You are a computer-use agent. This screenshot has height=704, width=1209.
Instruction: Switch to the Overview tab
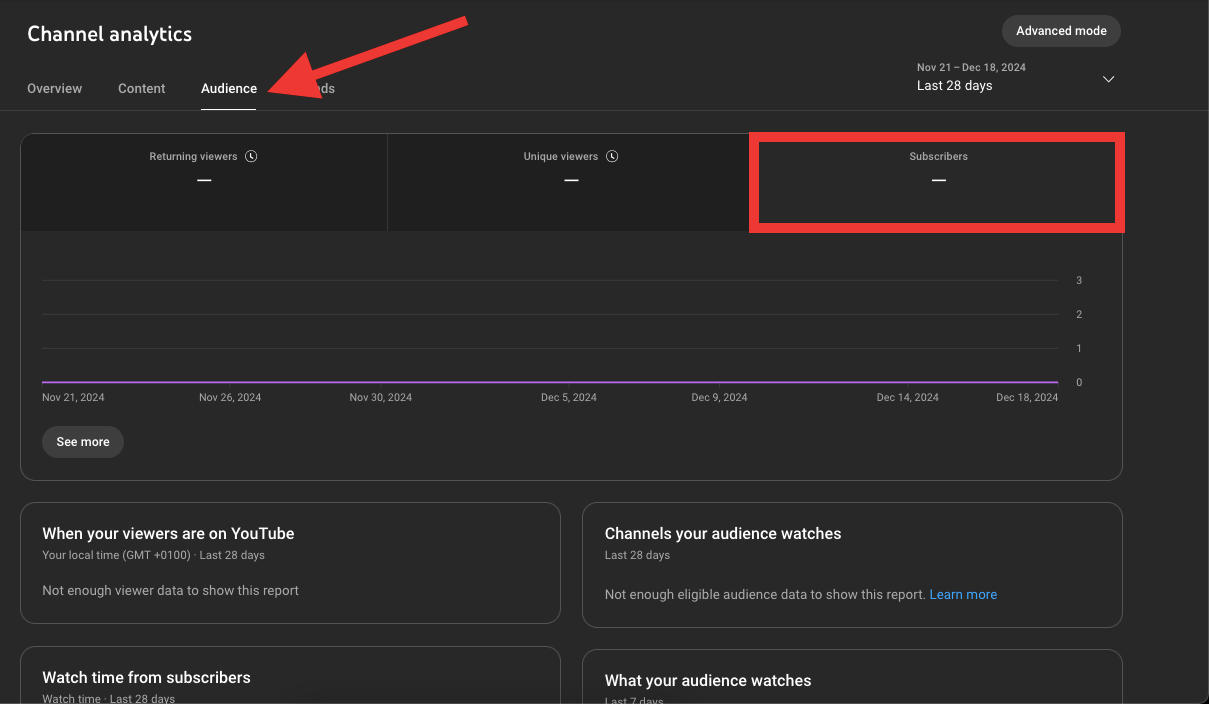click(x=54, y=88)
